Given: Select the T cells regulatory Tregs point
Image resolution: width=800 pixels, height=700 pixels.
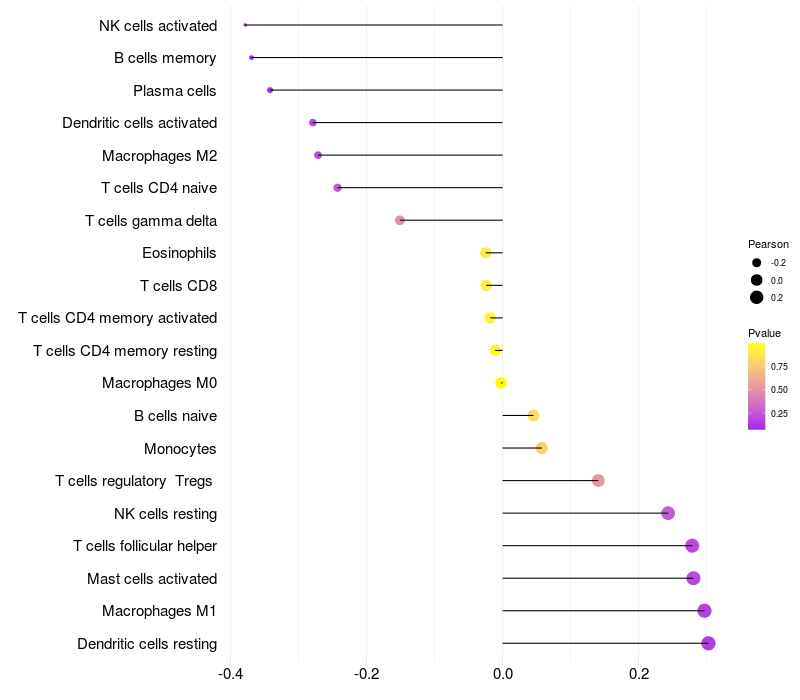Looking at the screenshot, I should [x=598, y=481].
